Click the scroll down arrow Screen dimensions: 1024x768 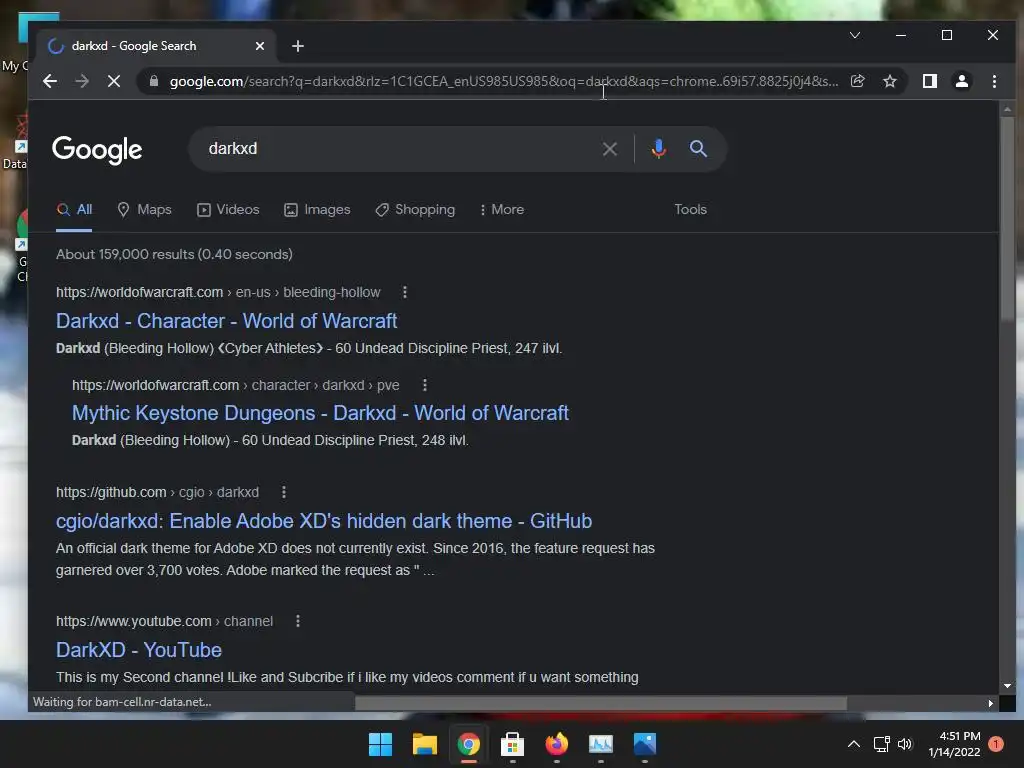pyautogui.click(x=1007, y=686)
